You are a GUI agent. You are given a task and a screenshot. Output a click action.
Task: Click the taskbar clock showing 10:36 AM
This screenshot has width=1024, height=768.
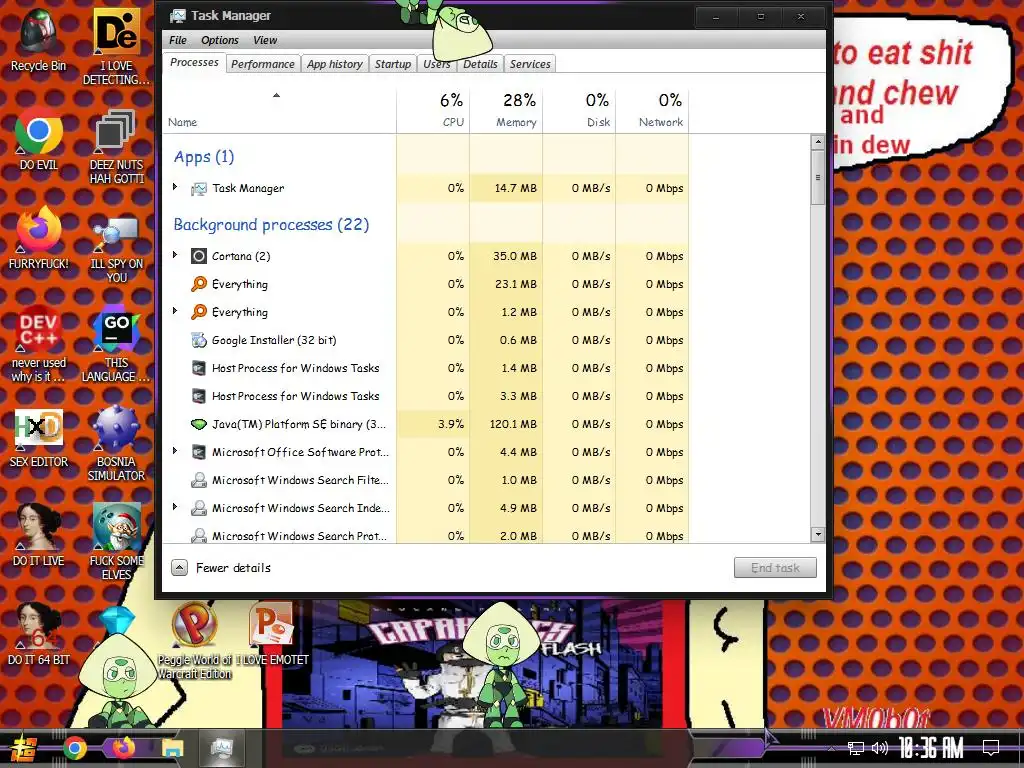(x=931, y=748)
